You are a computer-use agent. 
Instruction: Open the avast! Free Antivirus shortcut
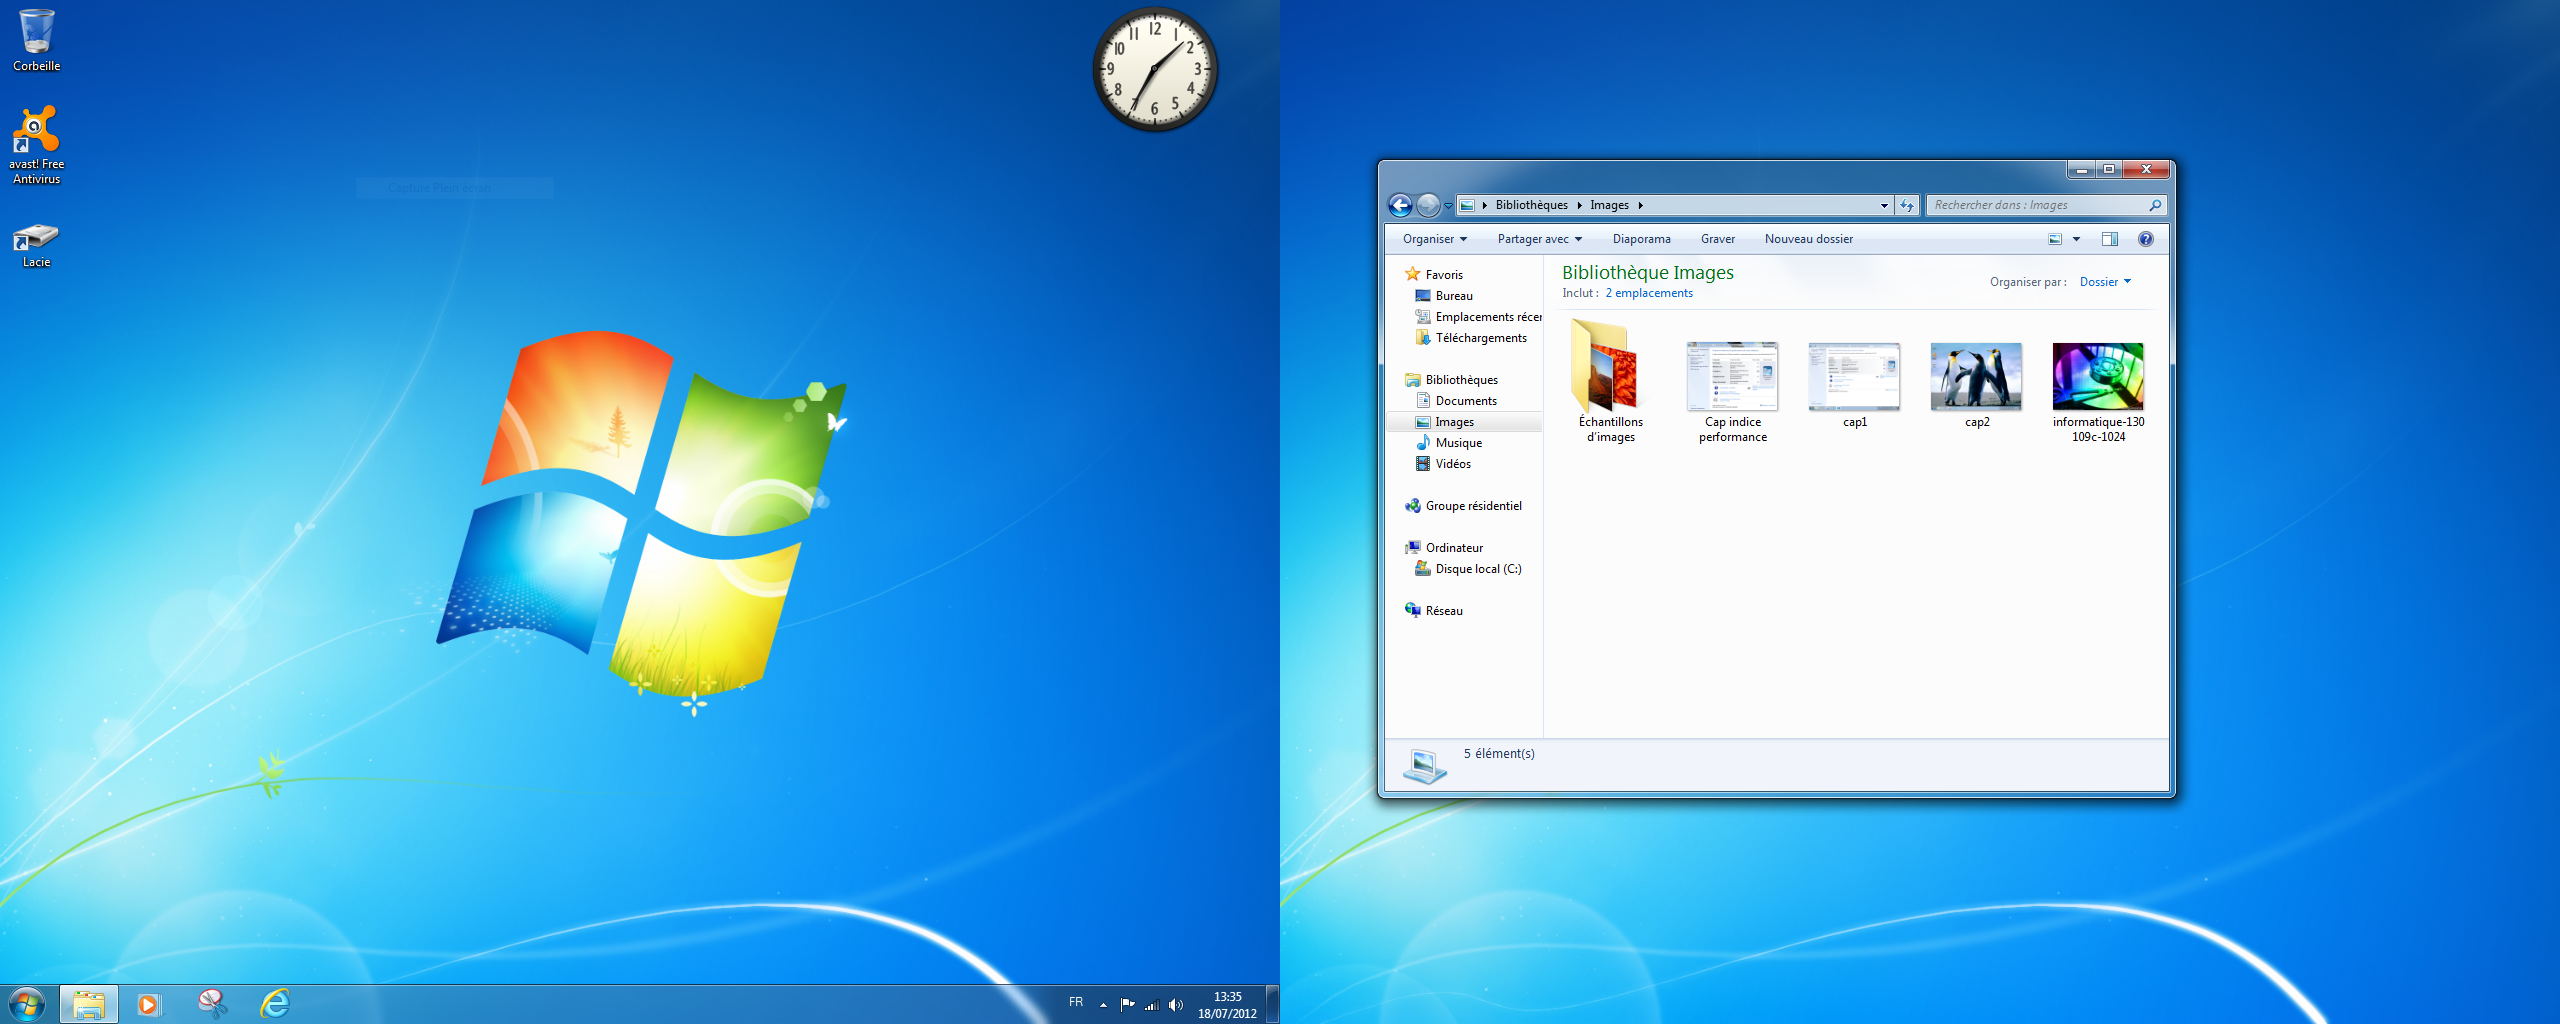pos(36,145)
